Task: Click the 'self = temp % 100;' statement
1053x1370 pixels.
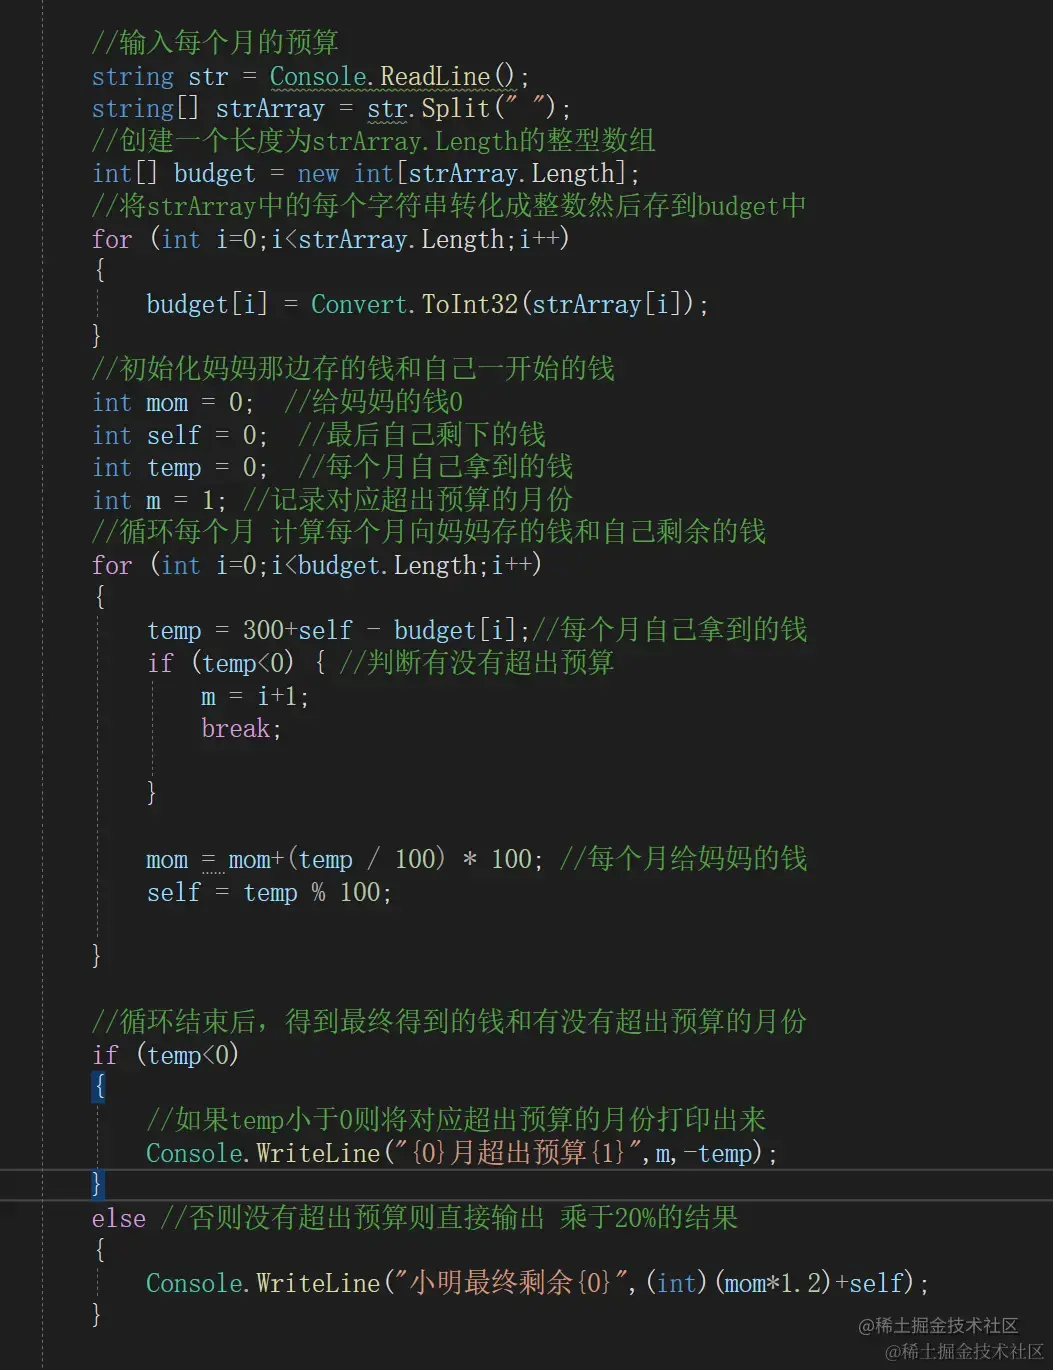Action: click(x=269, y=892)
